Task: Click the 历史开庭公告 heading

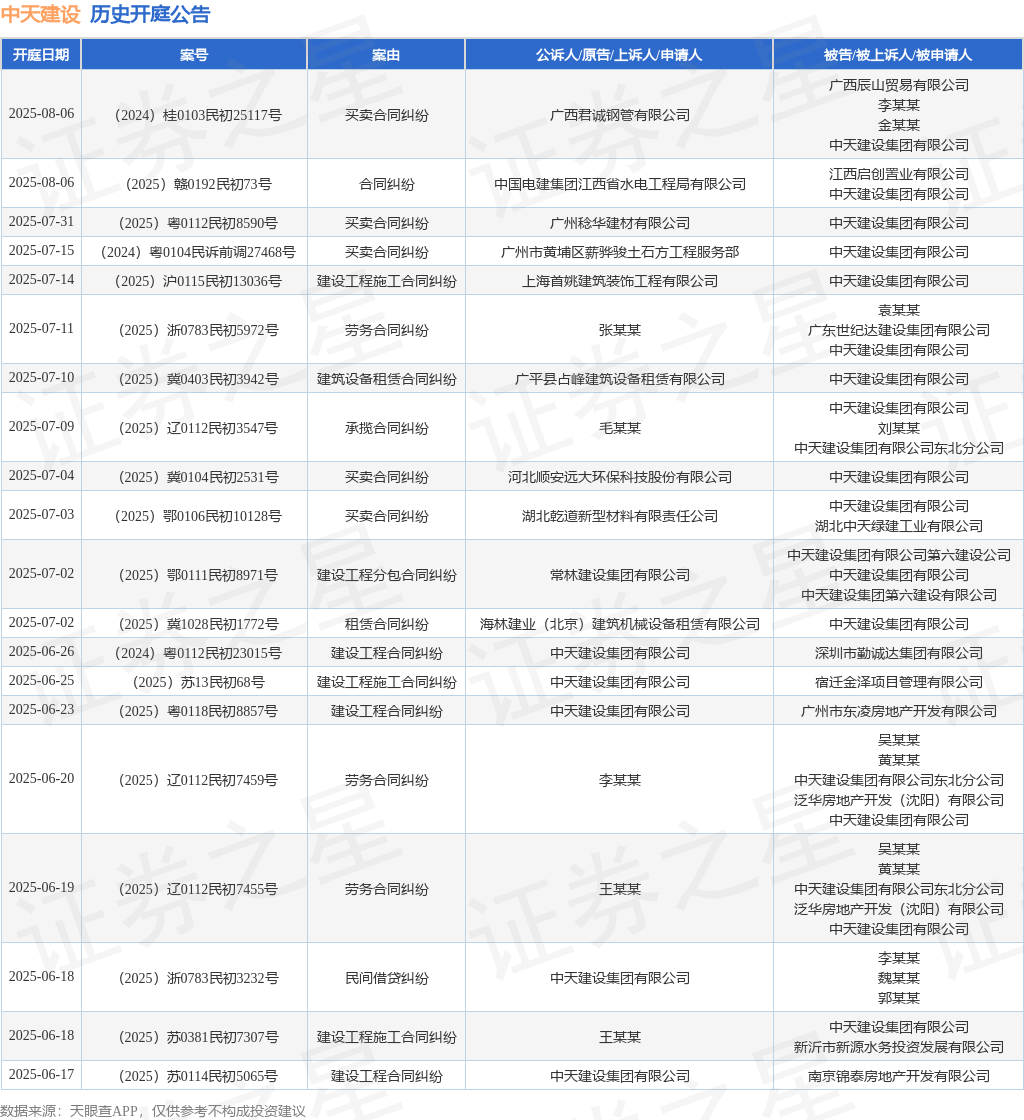Action: [x=150, y=14]
